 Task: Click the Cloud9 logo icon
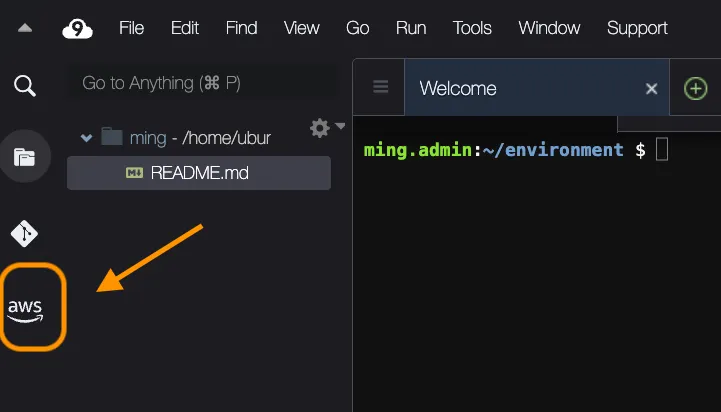(x=77, y=29)
